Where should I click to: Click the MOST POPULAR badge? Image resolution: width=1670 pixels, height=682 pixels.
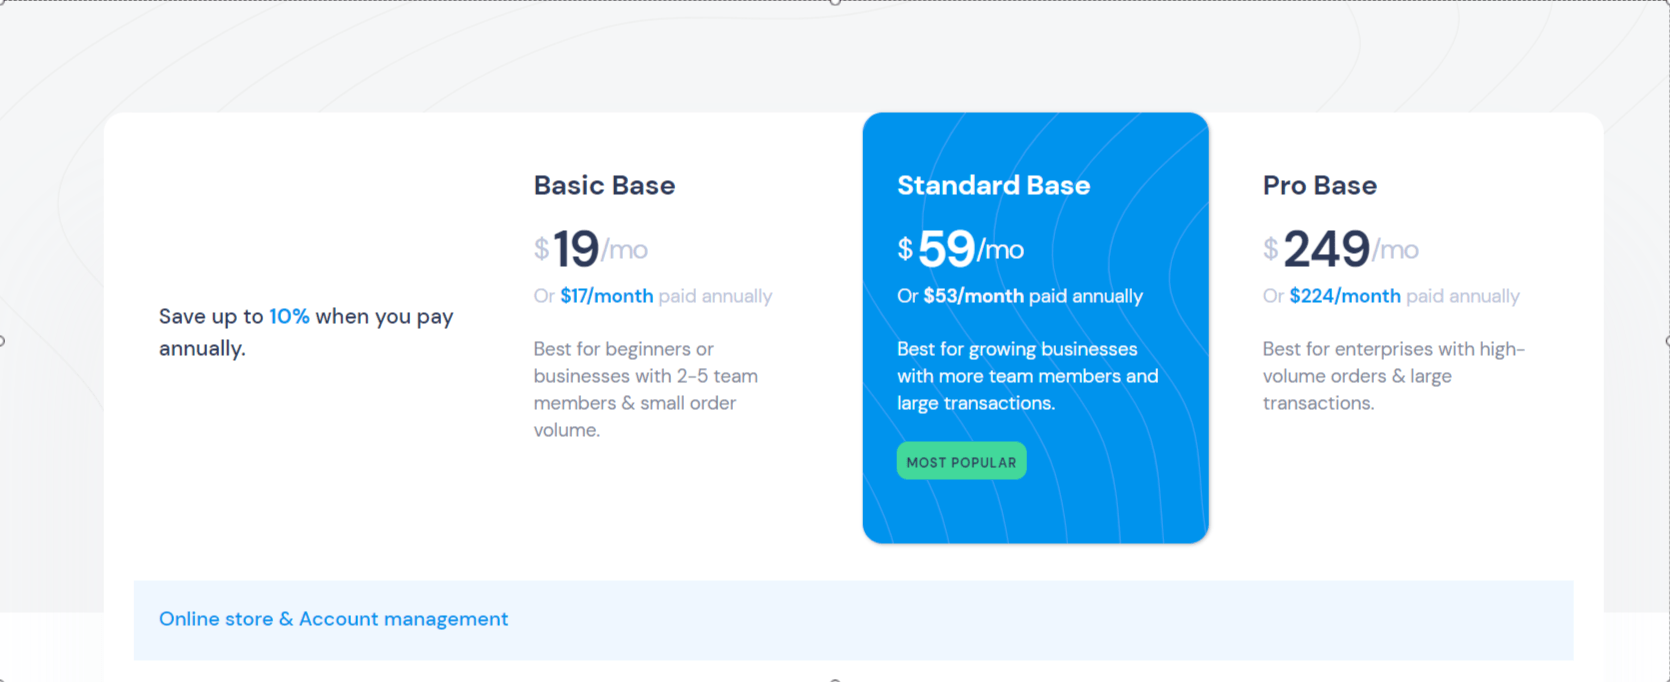961,461
